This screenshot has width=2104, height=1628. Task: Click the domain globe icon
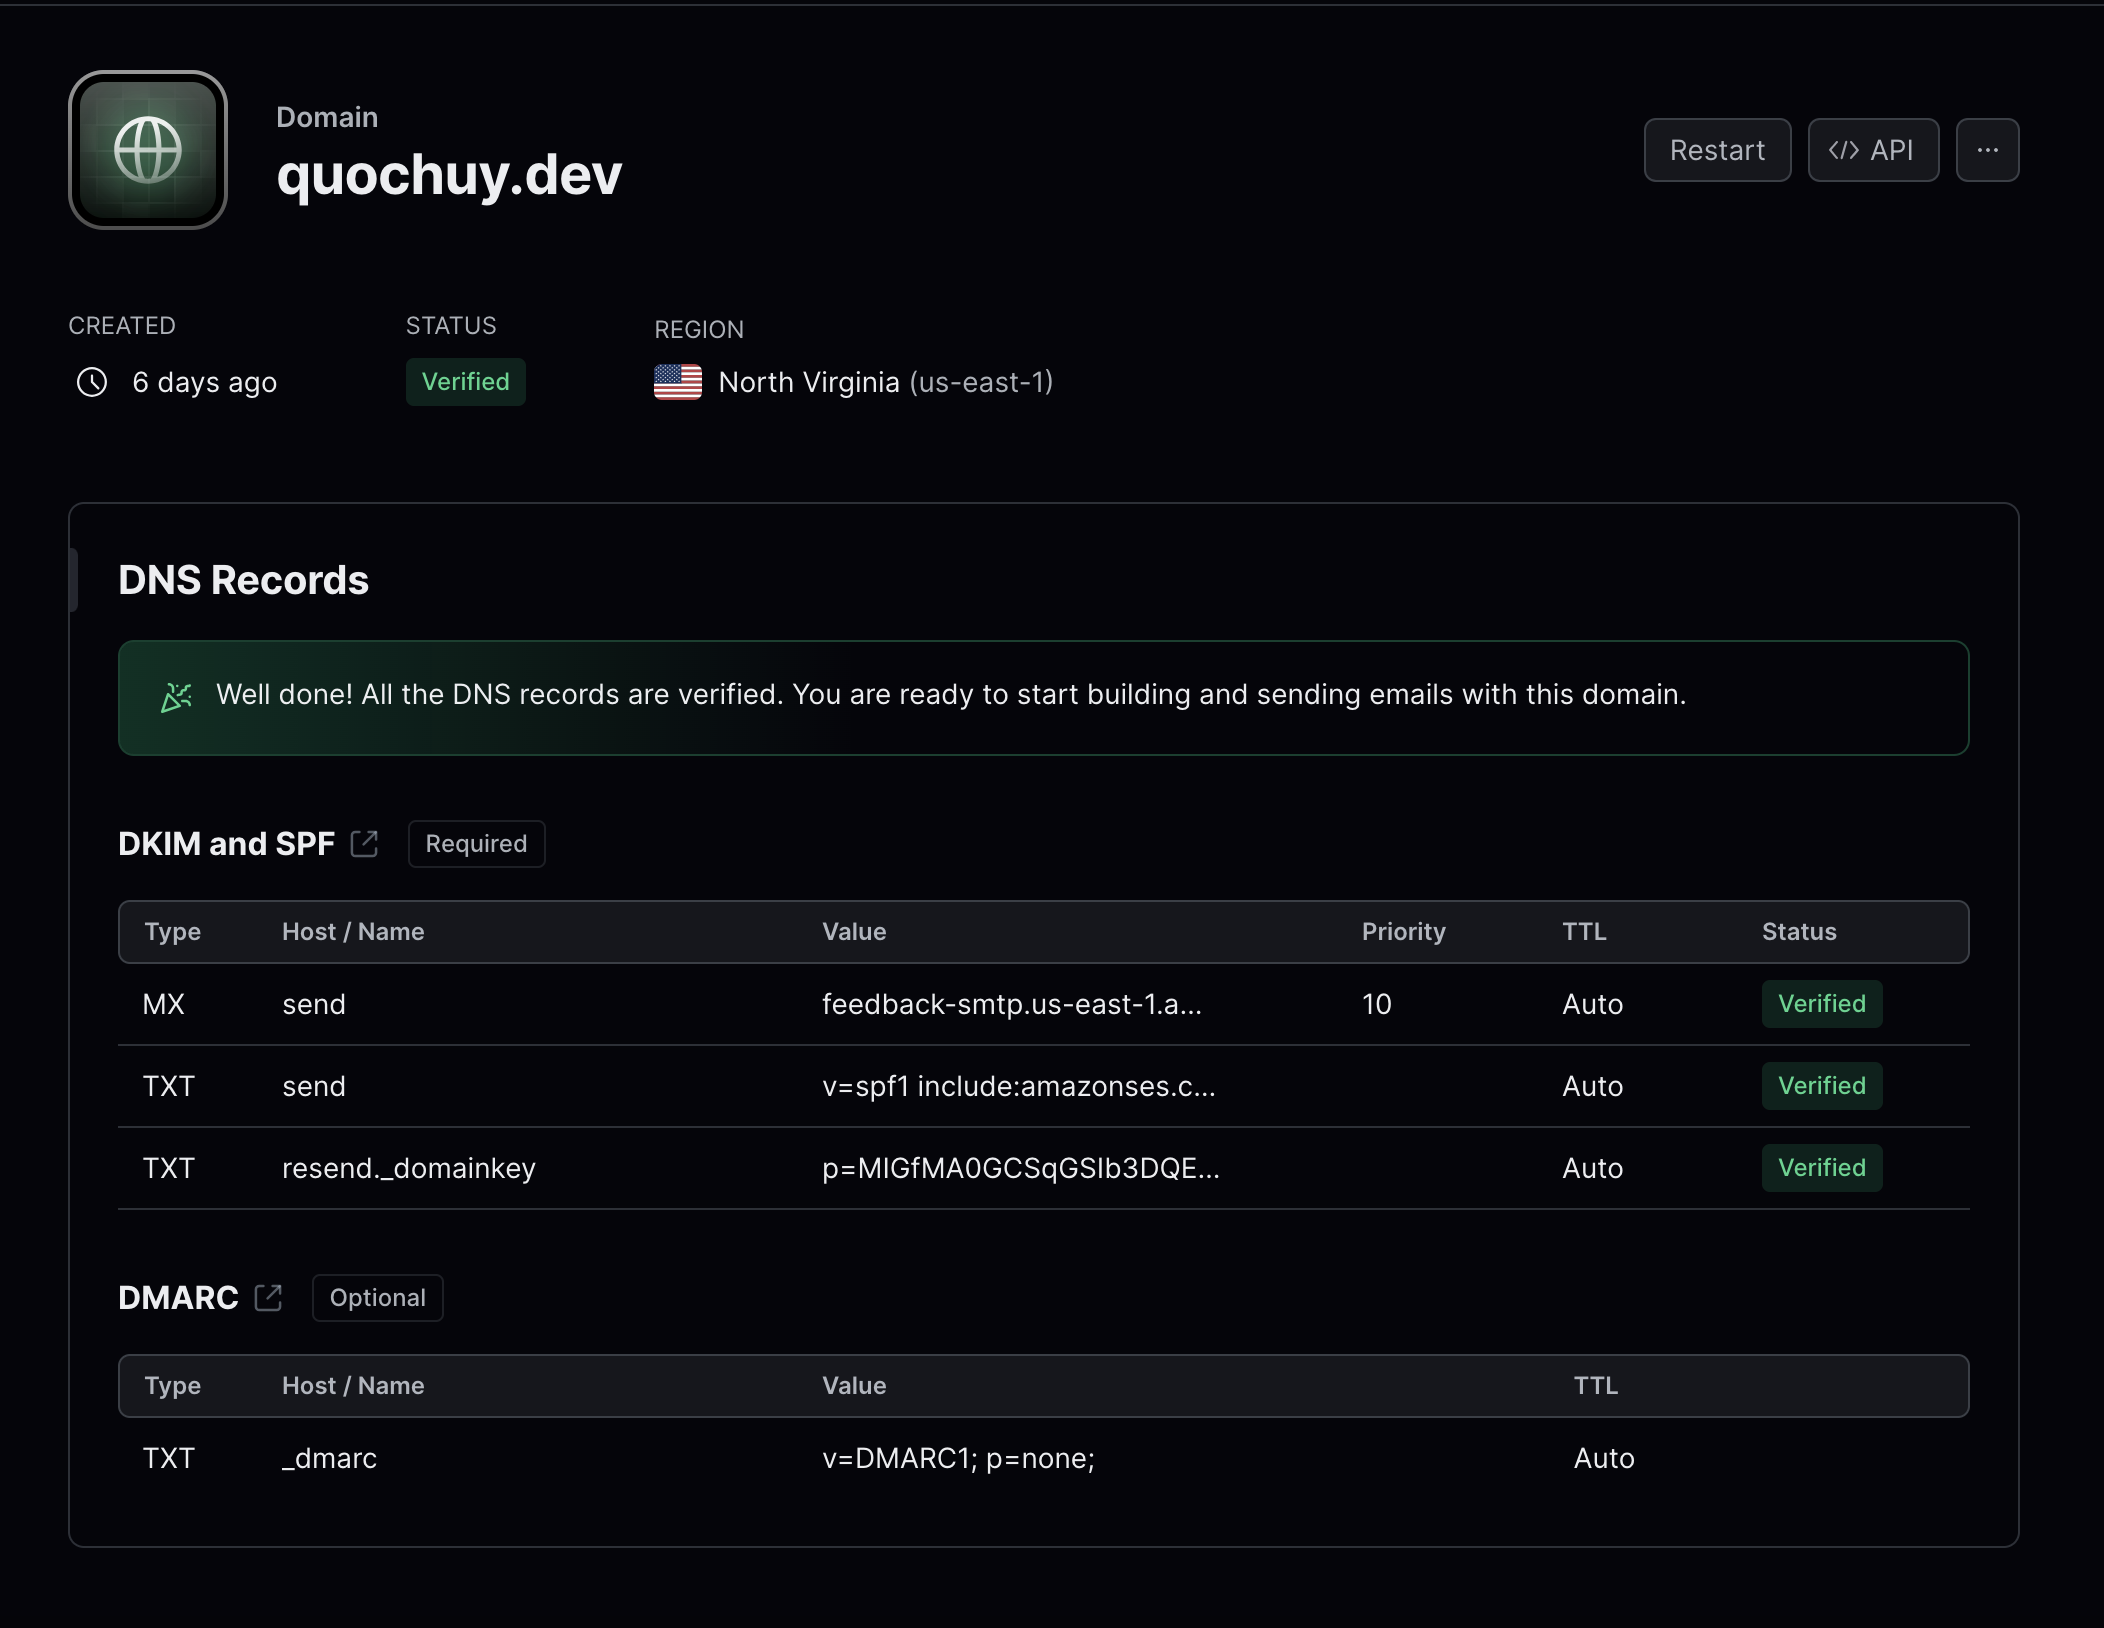(x=148, y=150)
